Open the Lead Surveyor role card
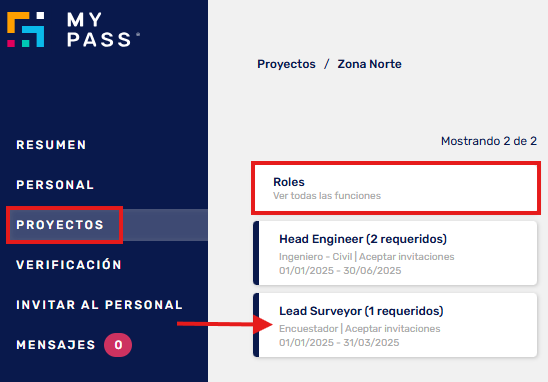Image resolution: width=548 pixels, height=382 pixels. pos(395,325)
